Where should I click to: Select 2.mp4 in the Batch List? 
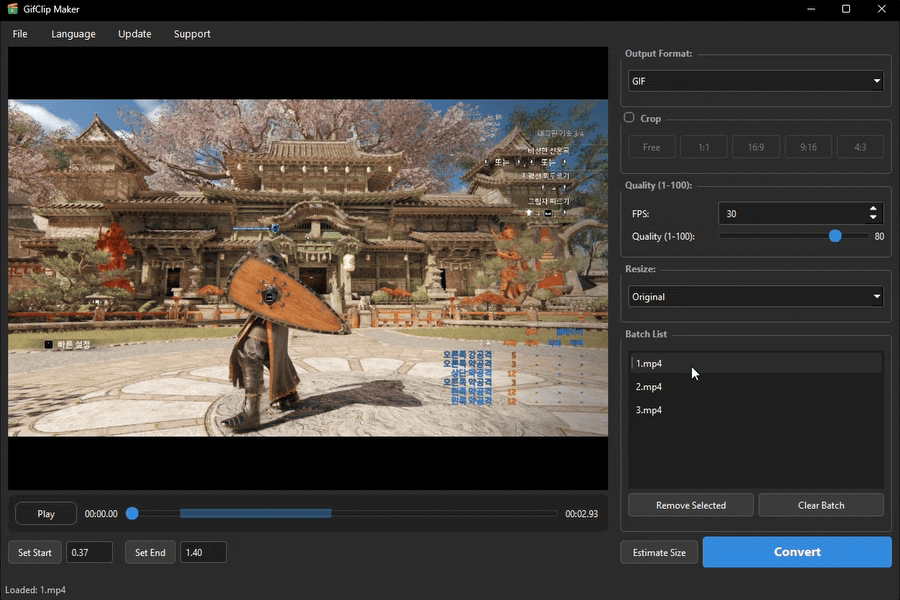coord(755,386)
